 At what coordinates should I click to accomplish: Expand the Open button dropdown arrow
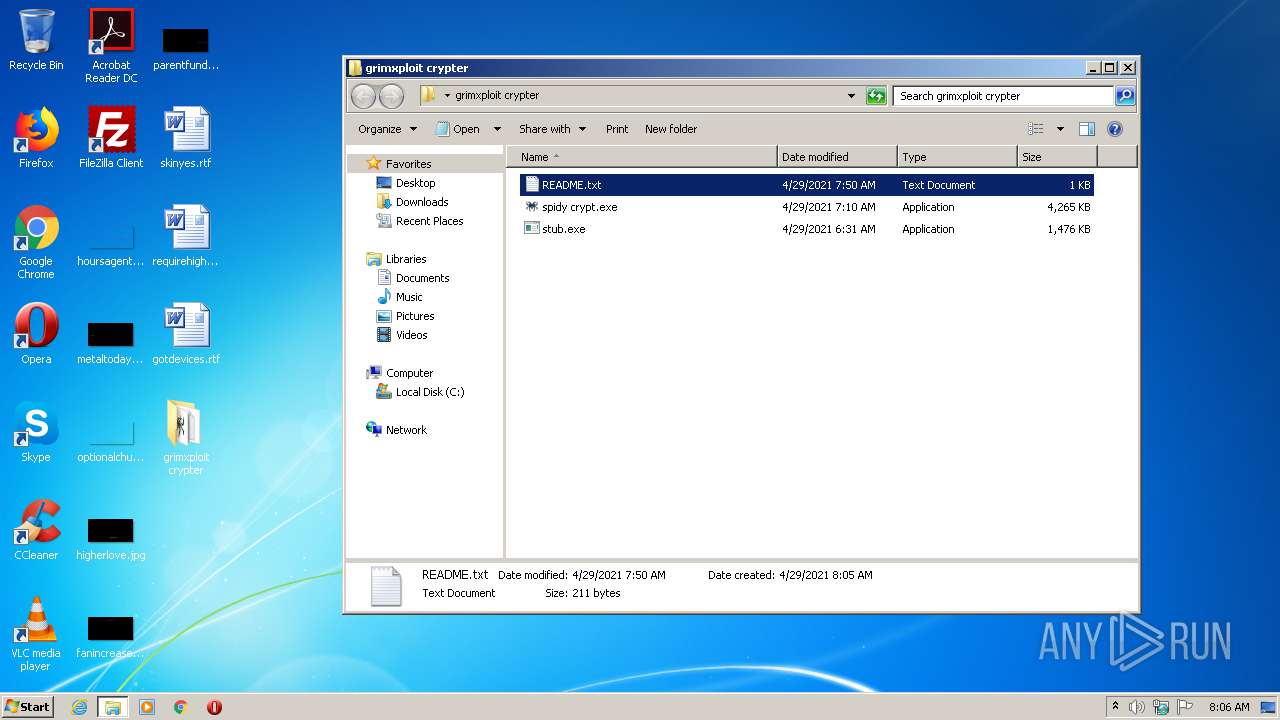[497, 129]
